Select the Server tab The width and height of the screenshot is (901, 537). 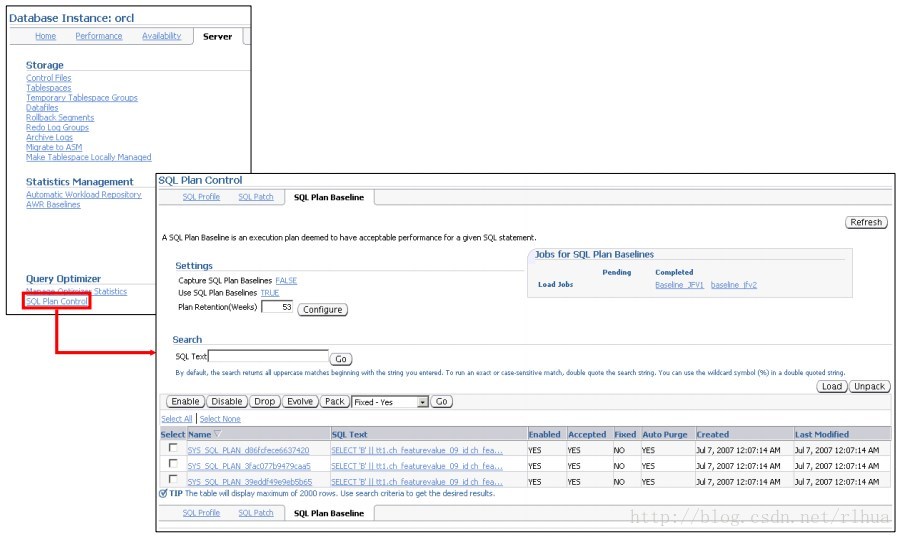(x=217, y=36)
